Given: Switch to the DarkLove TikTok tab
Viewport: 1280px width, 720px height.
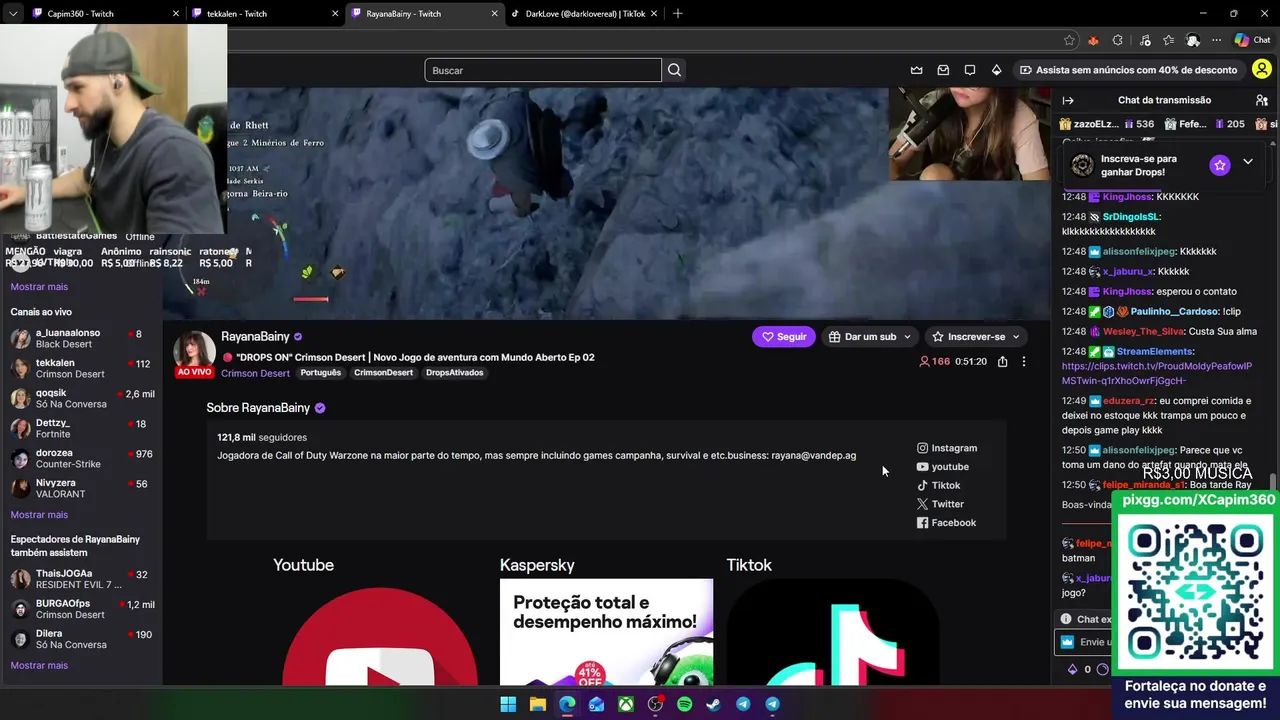Looking at the screenshot, I should (x=585, y=14).
